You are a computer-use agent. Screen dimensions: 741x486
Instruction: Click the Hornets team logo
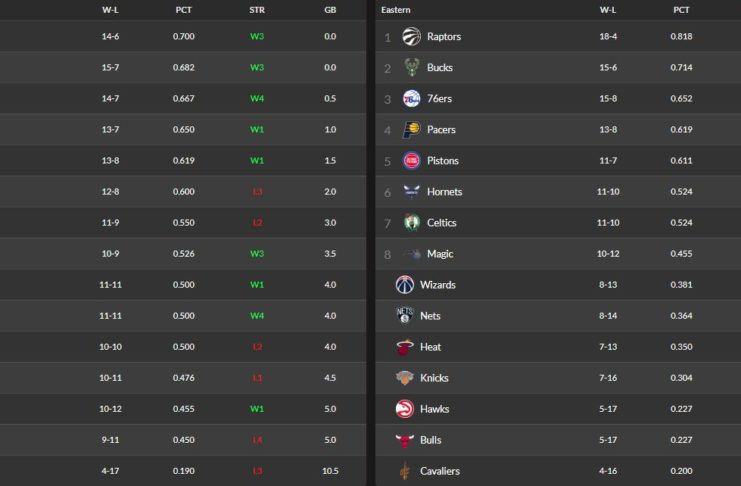coord(411,192)
